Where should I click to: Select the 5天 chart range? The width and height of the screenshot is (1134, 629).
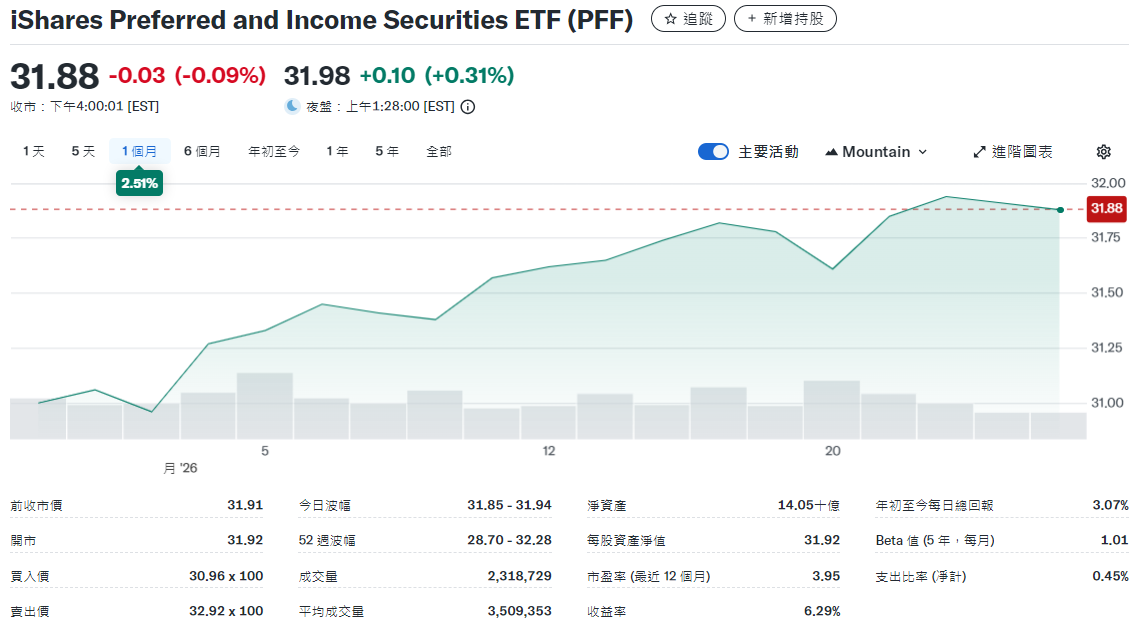click(x=81, y=151)
